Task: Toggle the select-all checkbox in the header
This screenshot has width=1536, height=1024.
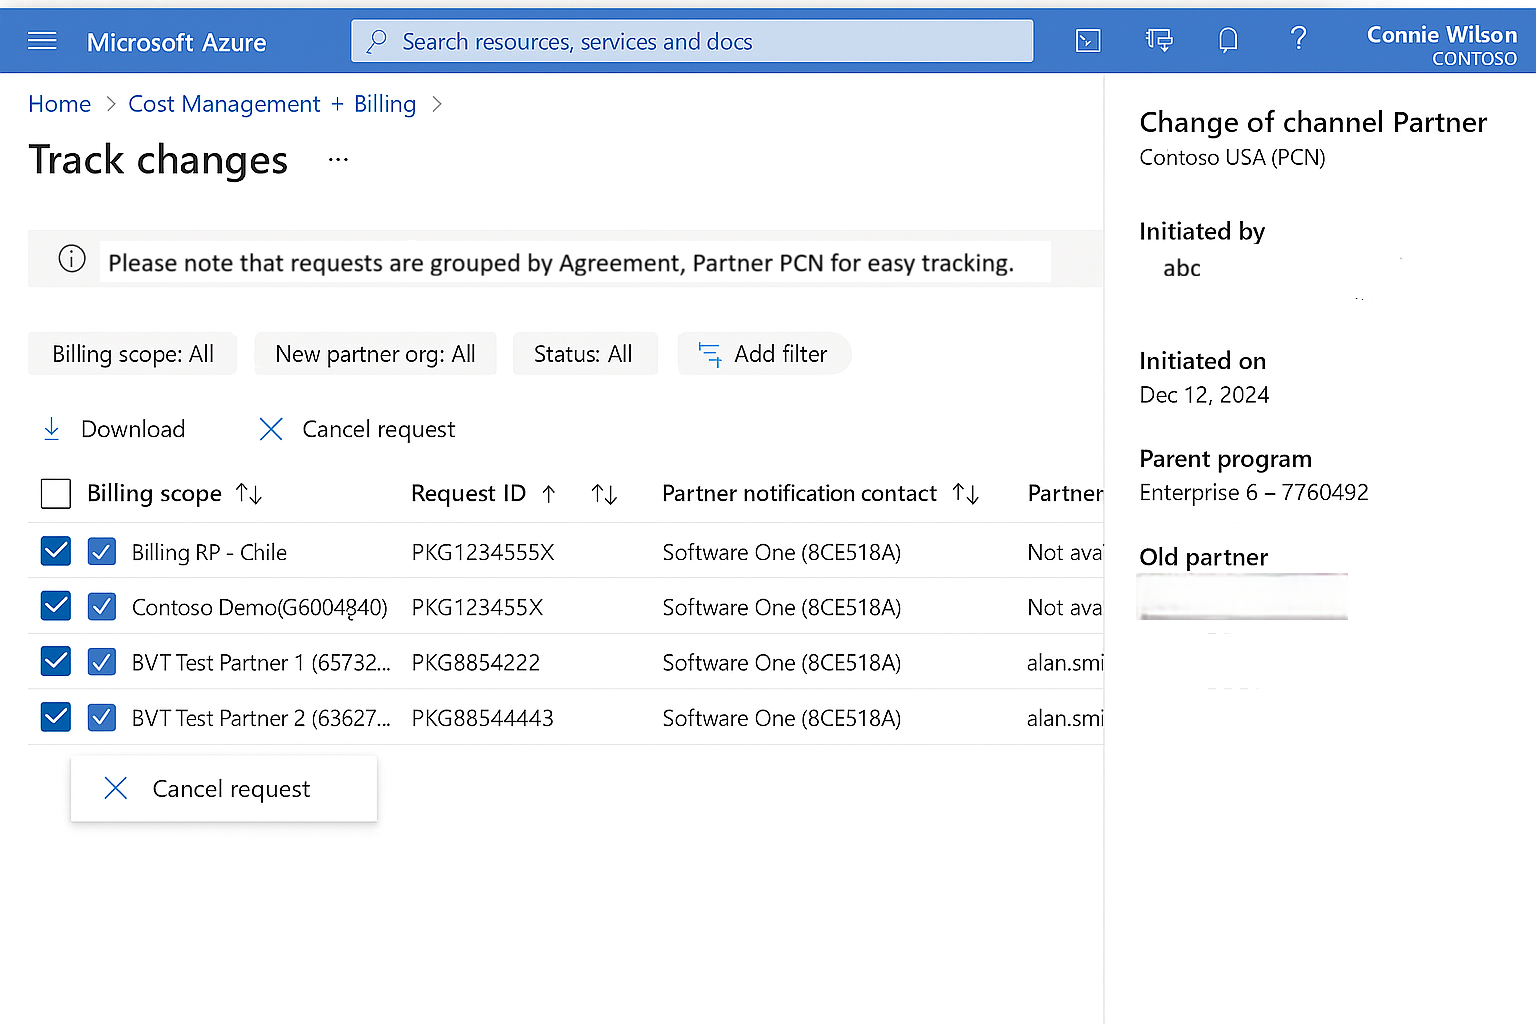Action: click(56, 493)
